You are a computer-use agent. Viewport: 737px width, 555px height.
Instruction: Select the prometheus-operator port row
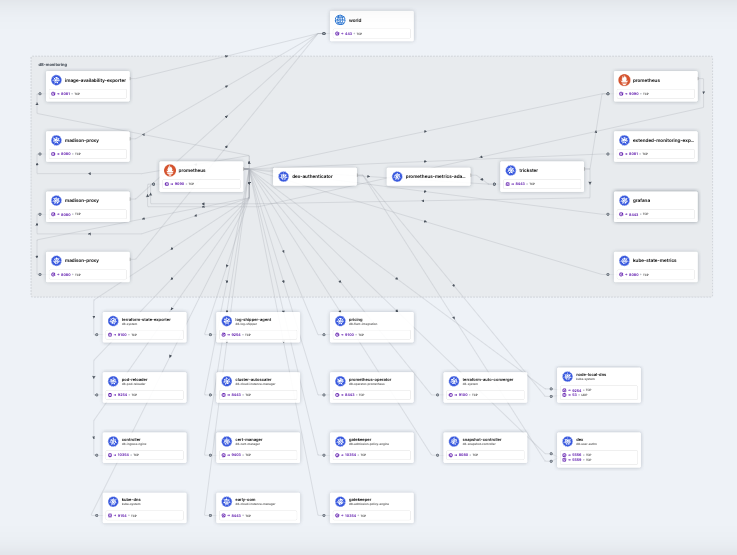(x=372, y=395)
